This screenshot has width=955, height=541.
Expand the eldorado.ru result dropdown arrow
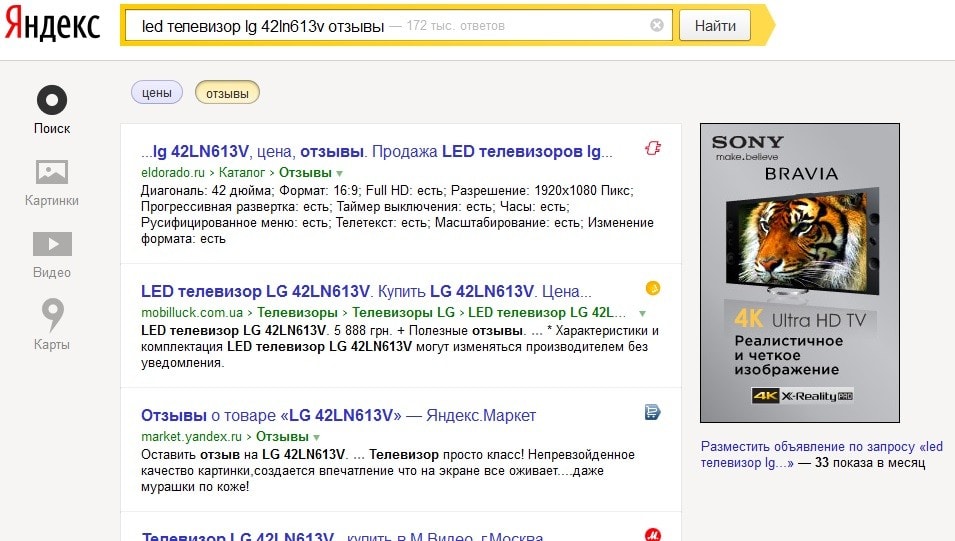coord(340,174)
